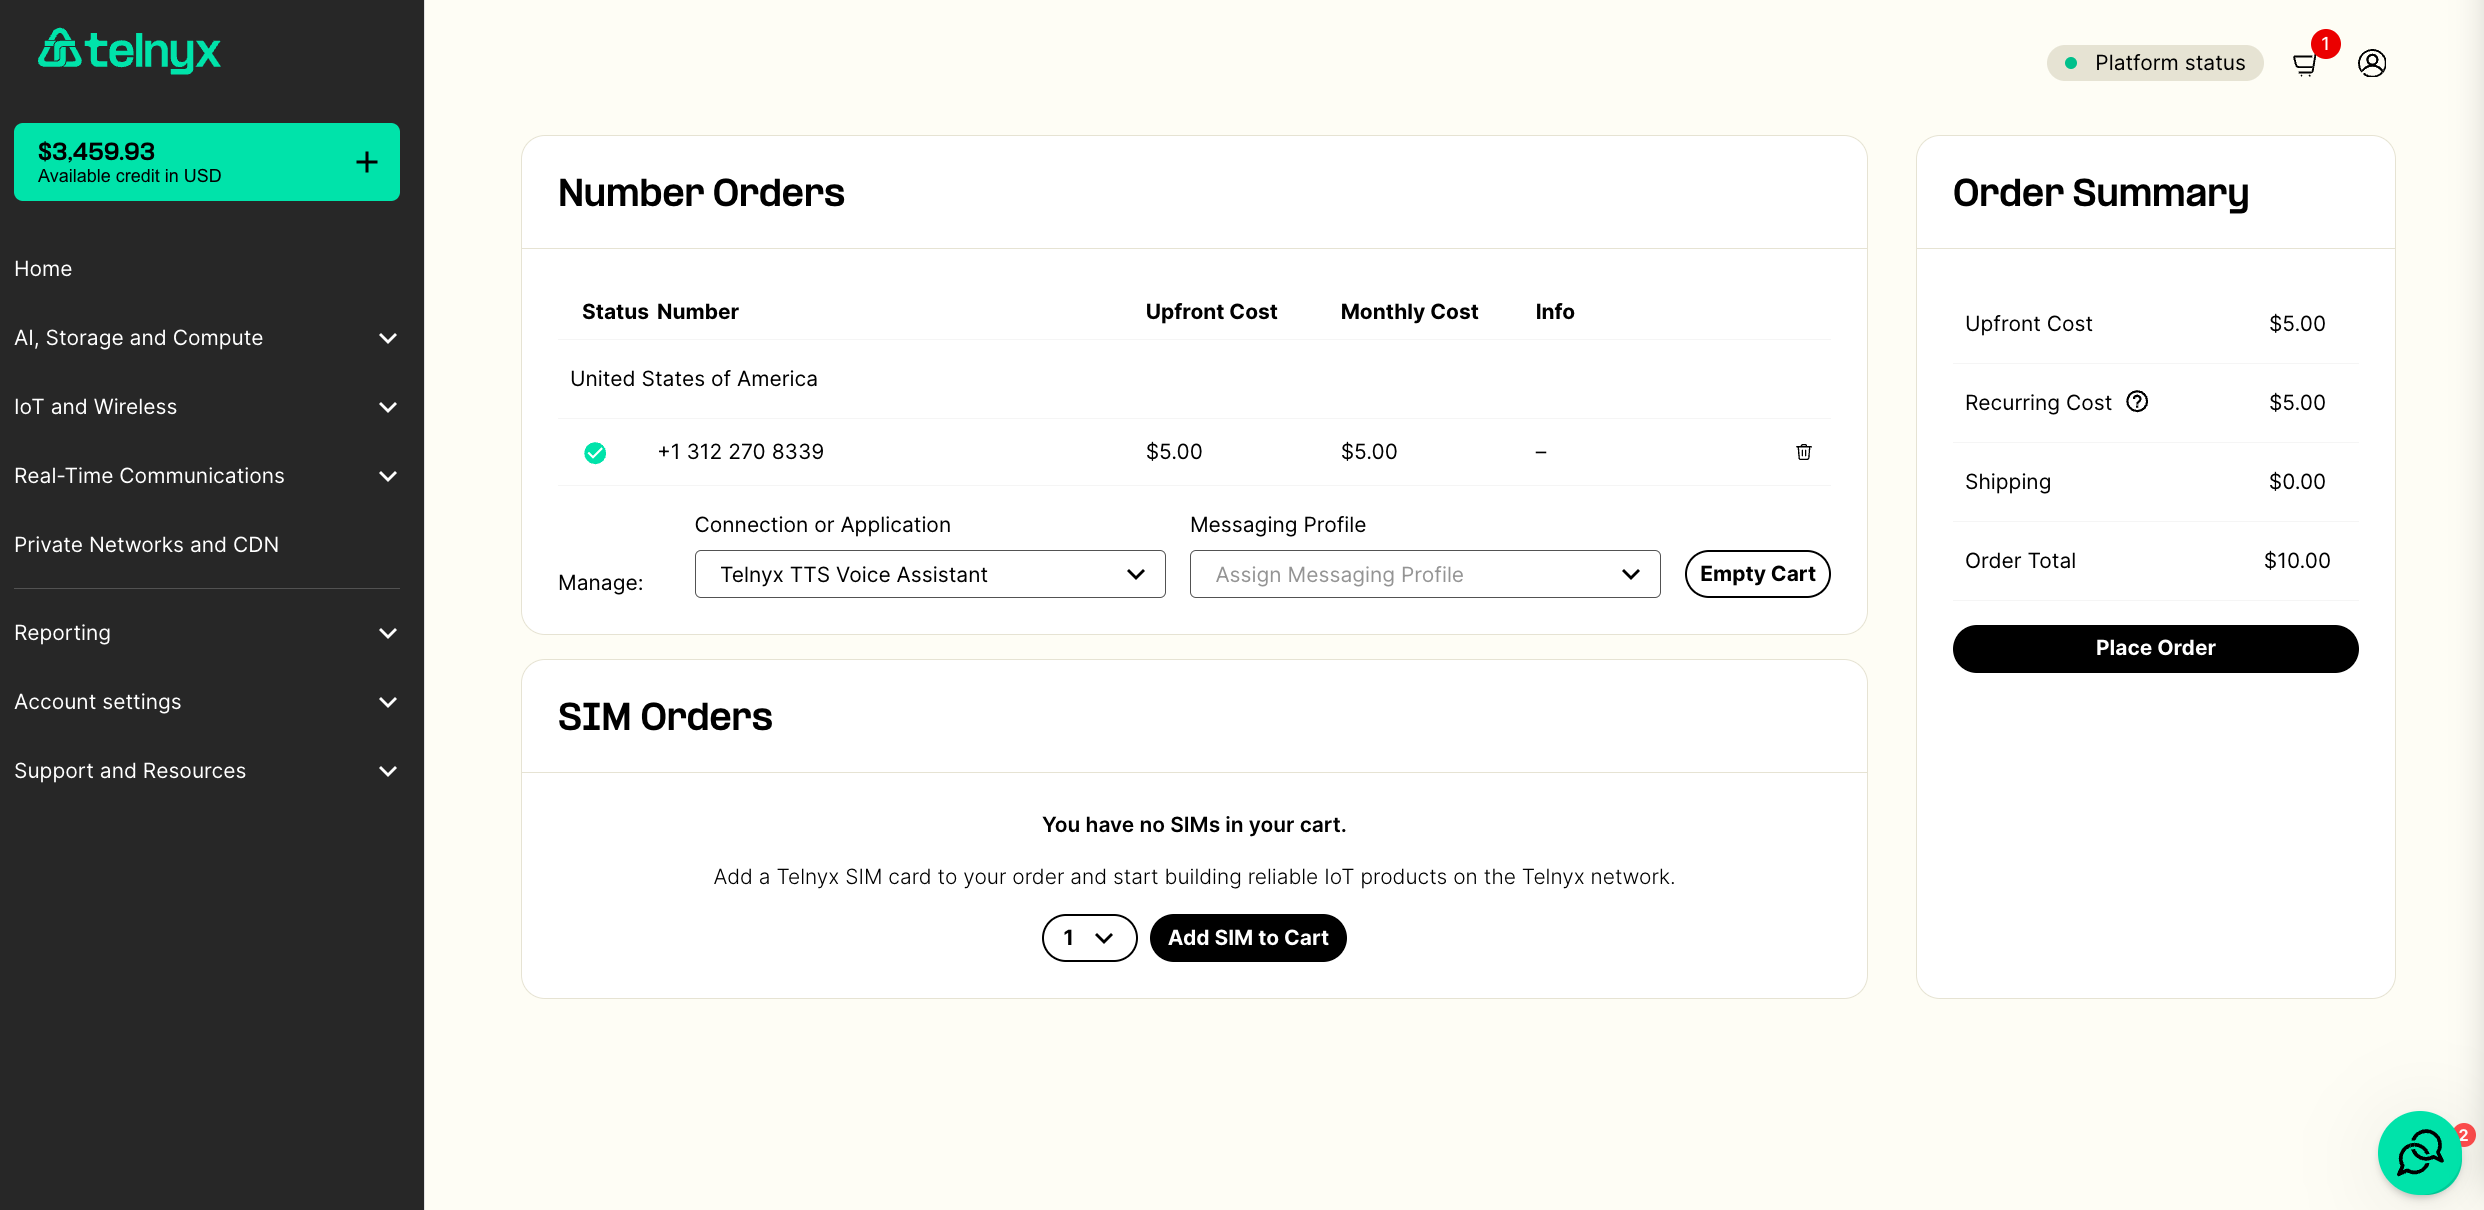Click the Platform status indicator icon
The height and width of the screenshot is (1210, 2484).
pyautogui.click(x=2074, y=63)
